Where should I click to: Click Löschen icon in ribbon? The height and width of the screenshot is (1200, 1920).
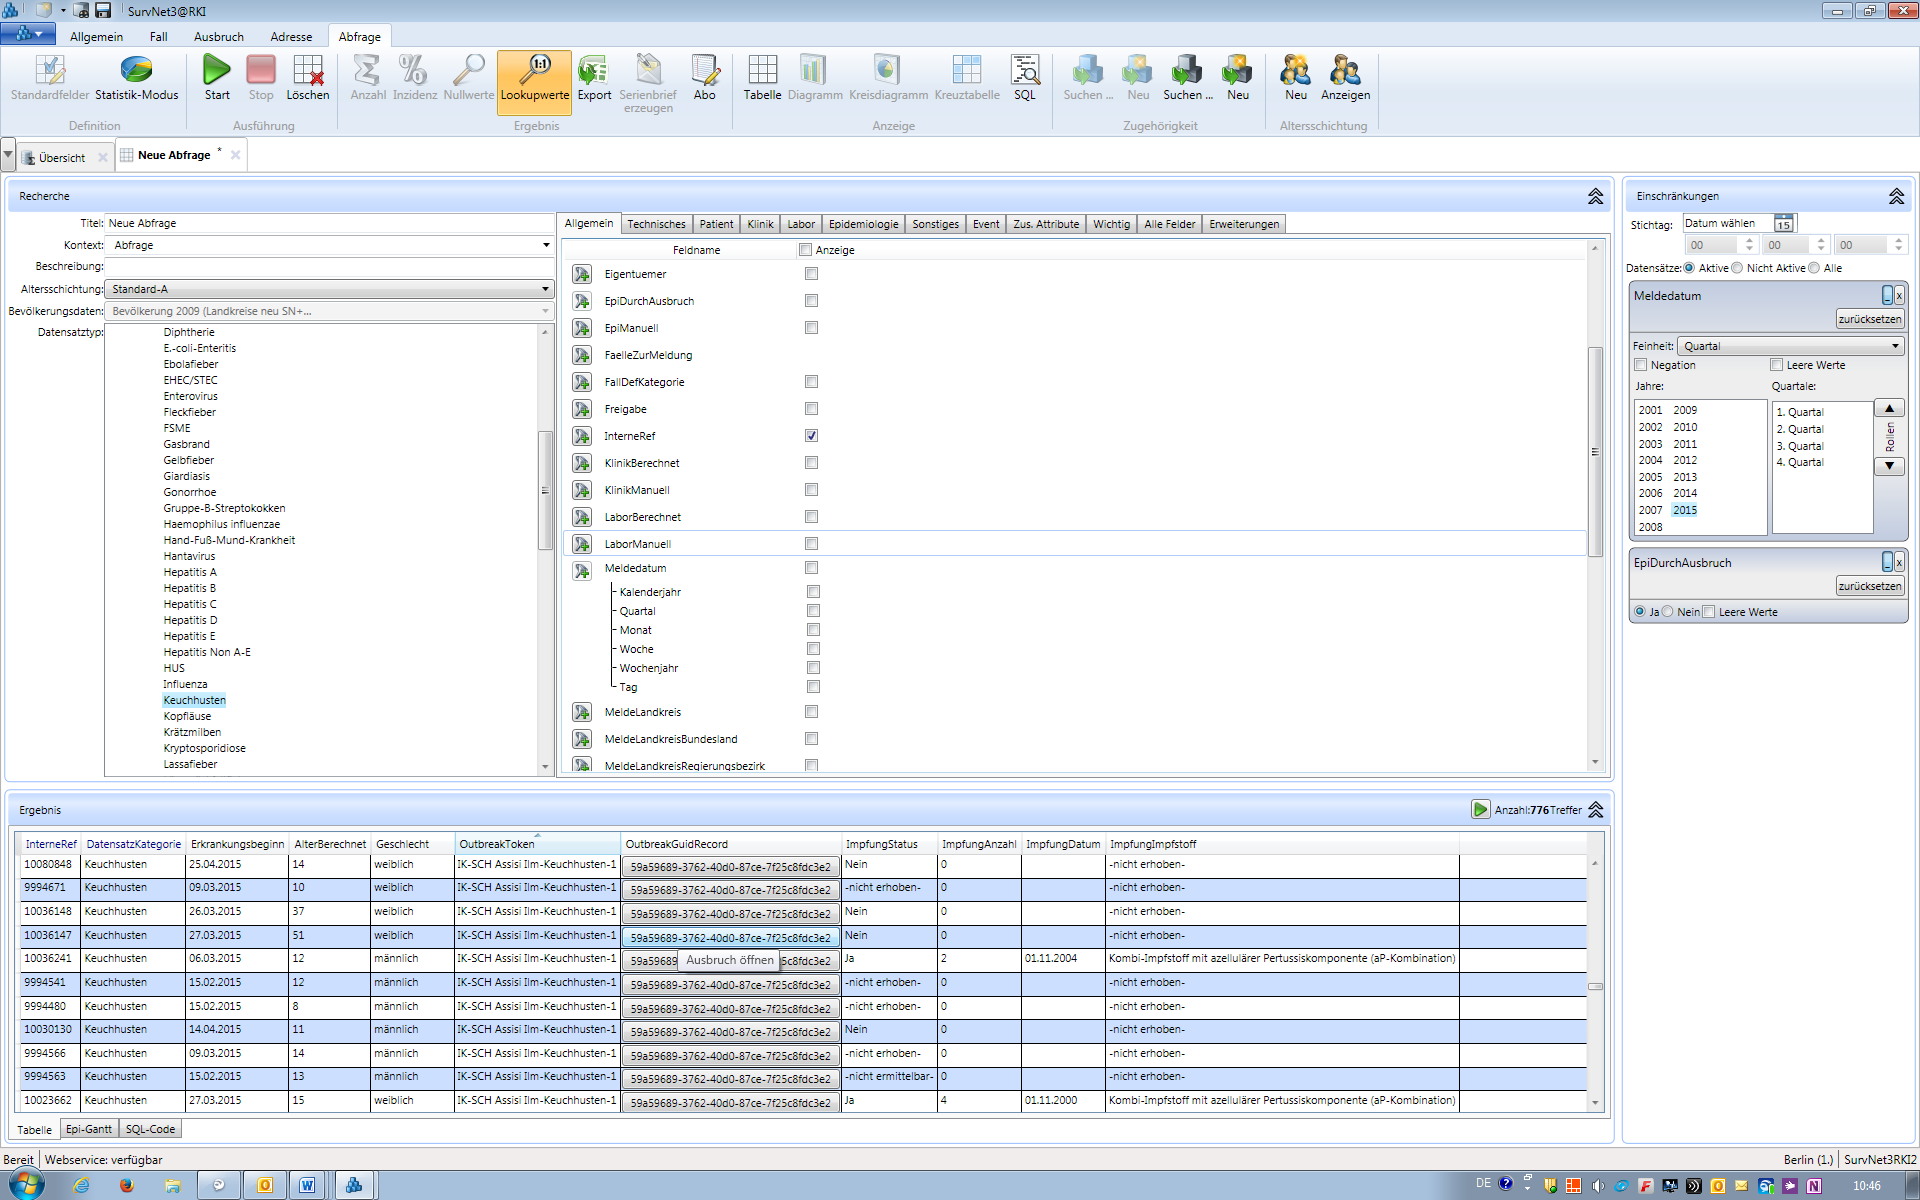307,71
